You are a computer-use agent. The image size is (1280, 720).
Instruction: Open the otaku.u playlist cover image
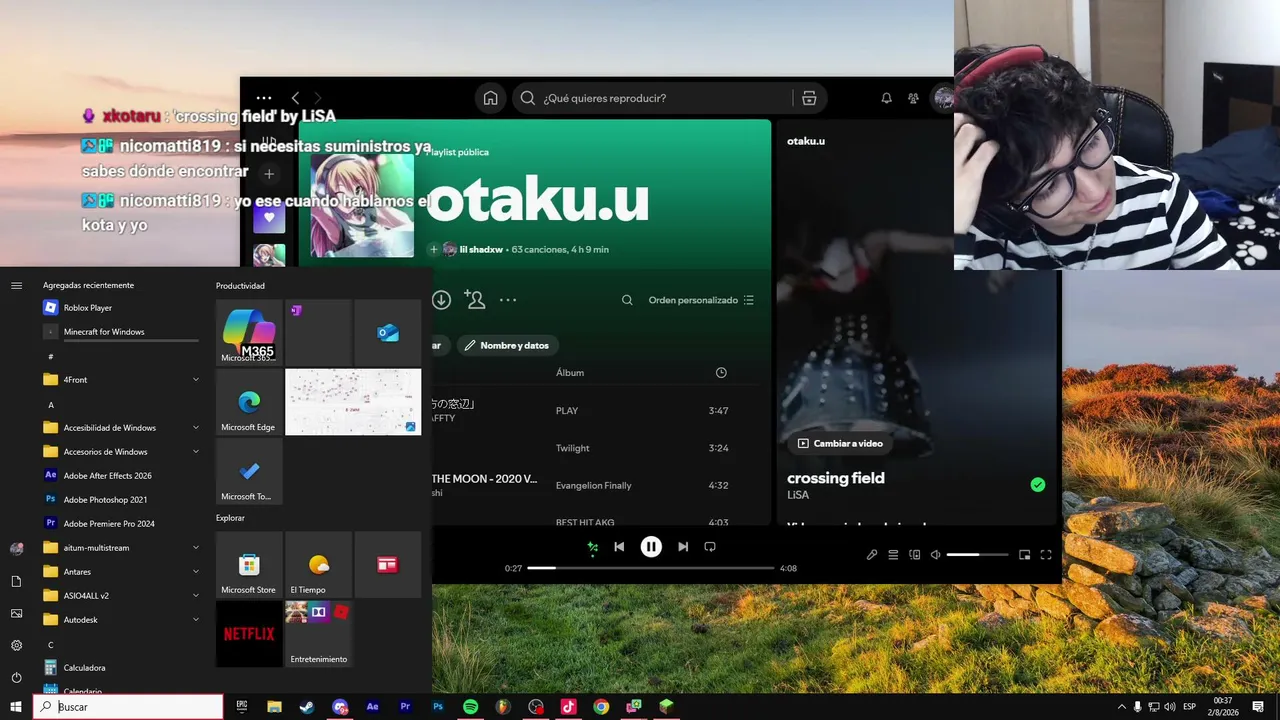coord(362,205)
